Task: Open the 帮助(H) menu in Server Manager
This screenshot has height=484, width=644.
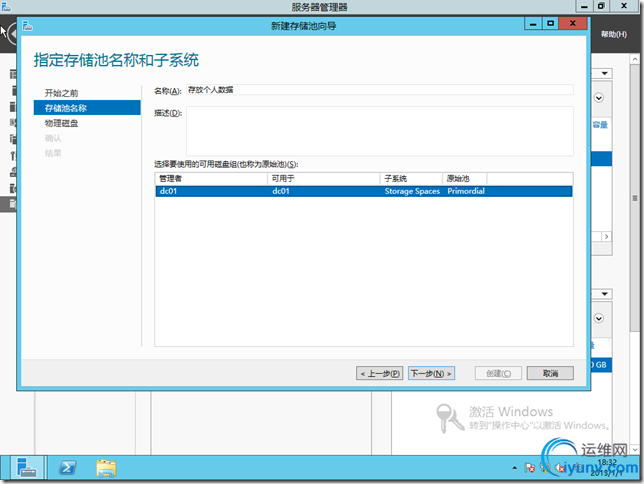Action: [614, 34]
